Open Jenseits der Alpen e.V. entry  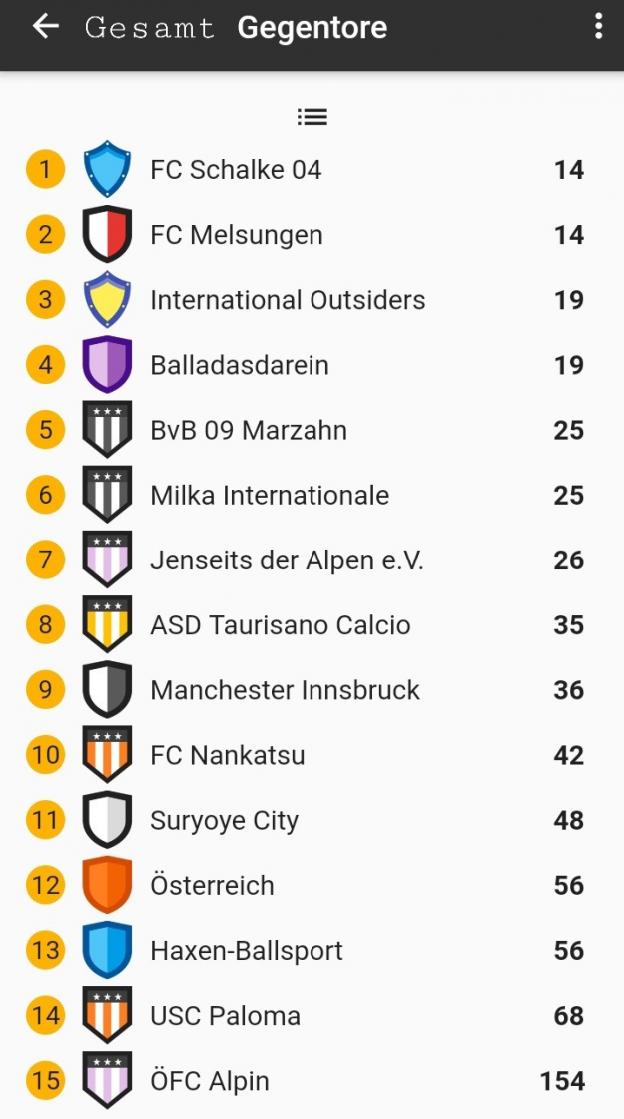pos(287,560)
